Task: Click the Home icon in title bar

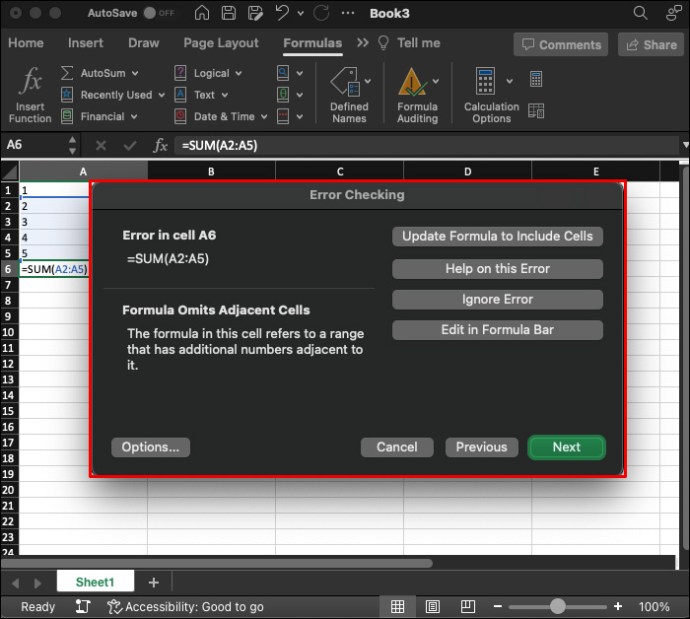Action: click(202, 14)
